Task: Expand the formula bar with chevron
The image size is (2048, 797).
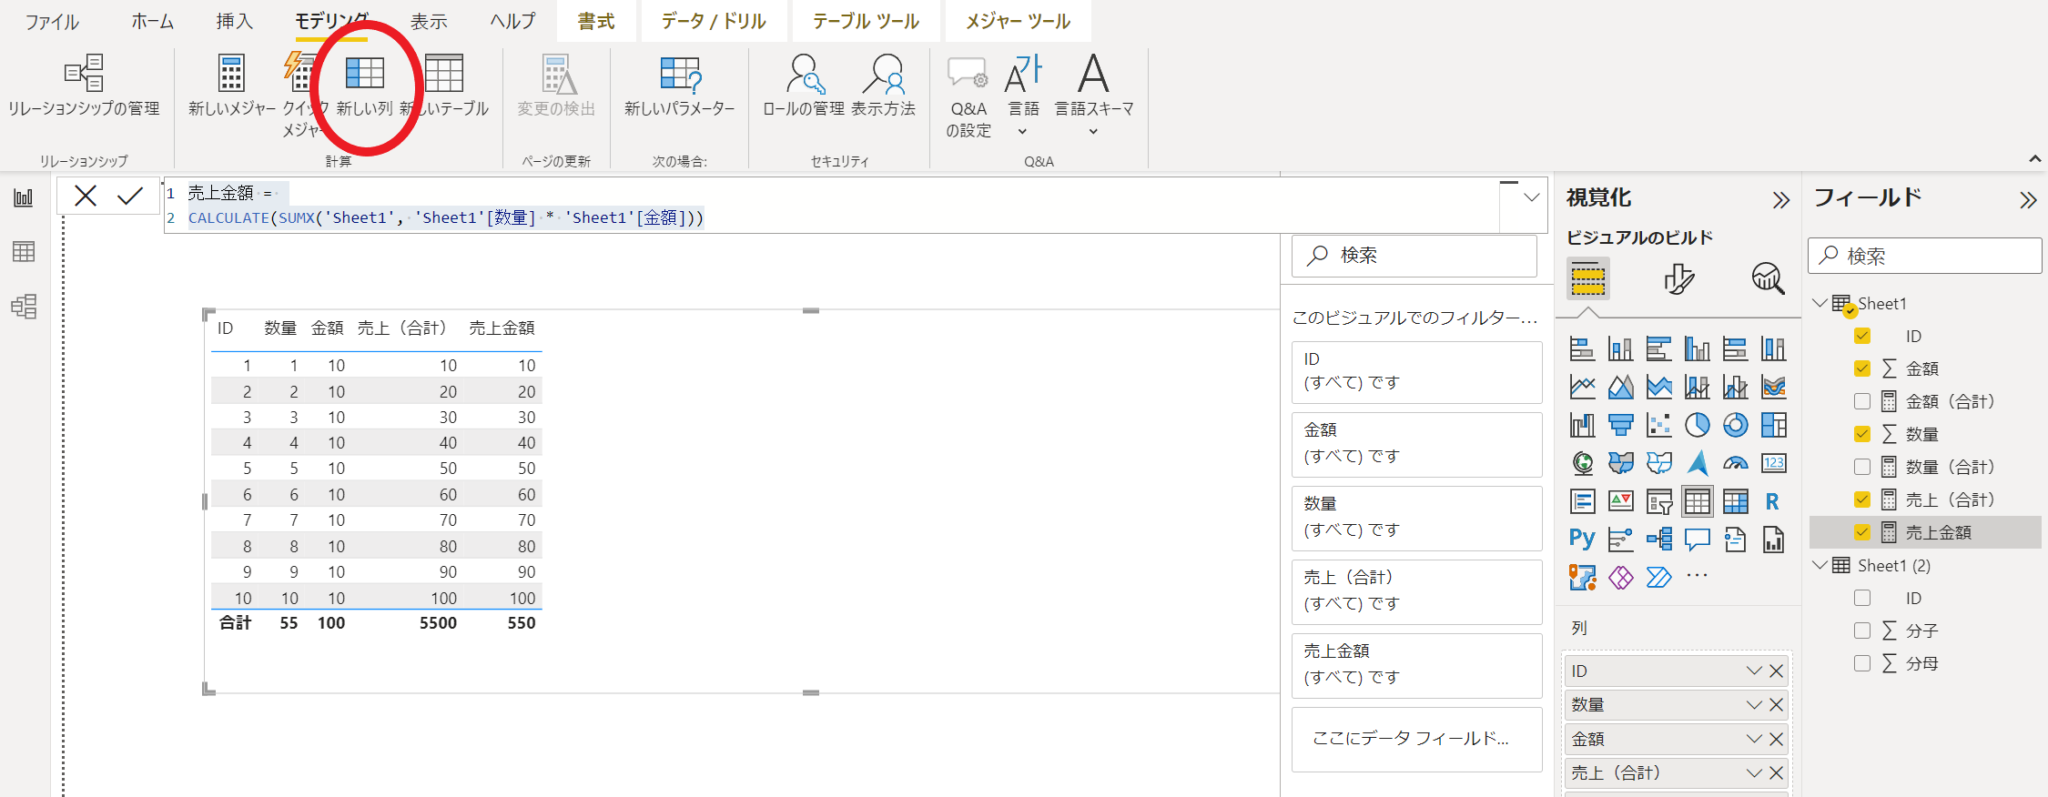Action: pyautogui.click(x=1531, y=198)
